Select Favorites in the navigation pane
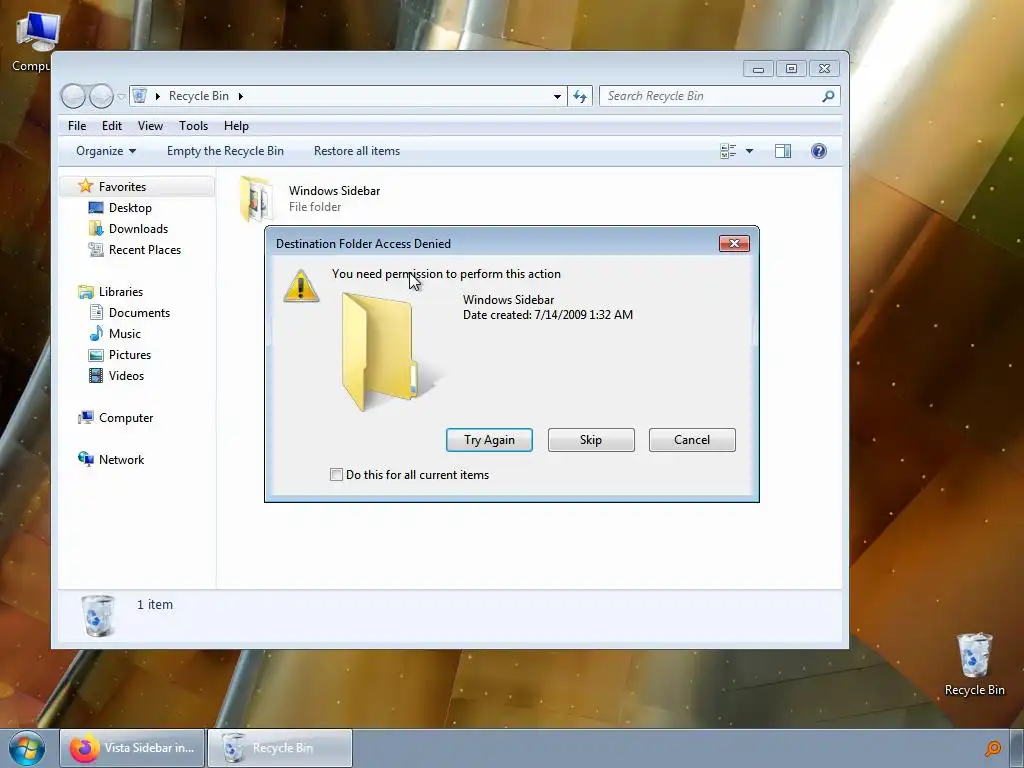The height and width of the screenshot is (768, 1024). tap(122, 187)
